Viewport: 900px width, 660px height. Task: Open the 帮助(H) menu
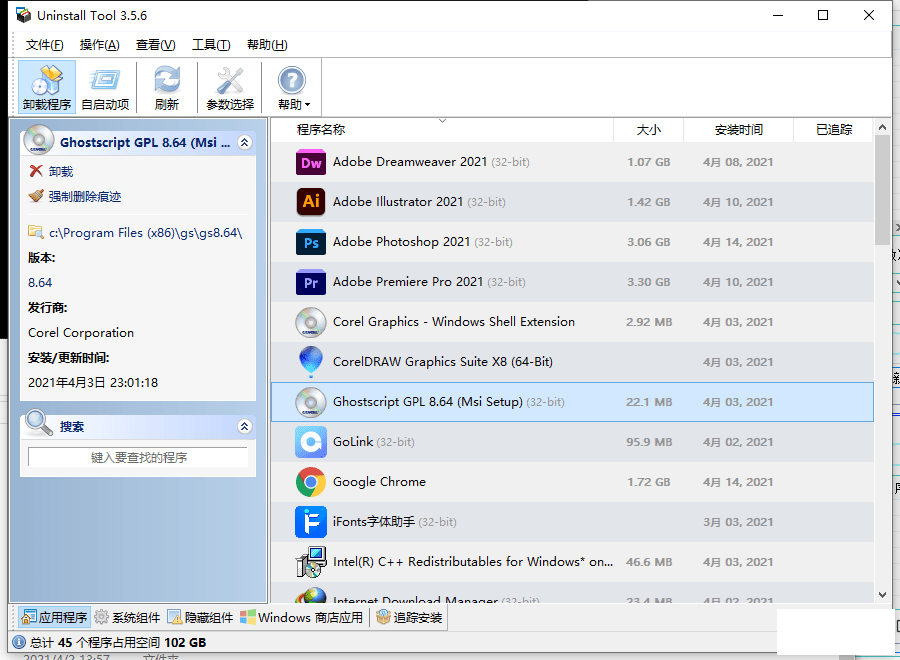click(267, 45)
